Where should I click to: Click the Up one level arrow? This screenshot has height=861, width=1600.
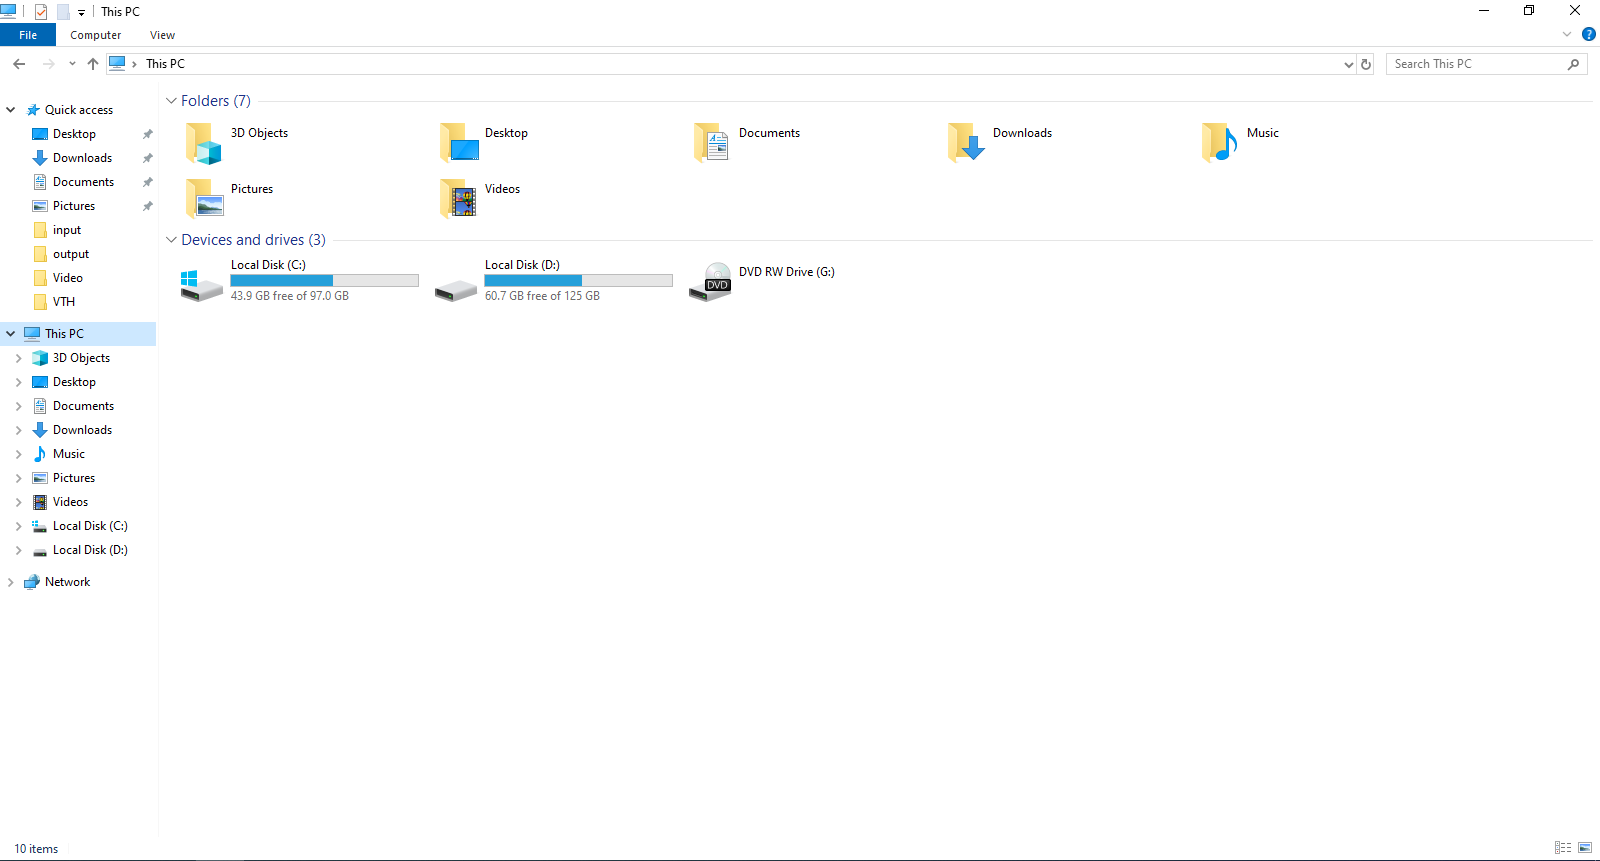(93, 64)
